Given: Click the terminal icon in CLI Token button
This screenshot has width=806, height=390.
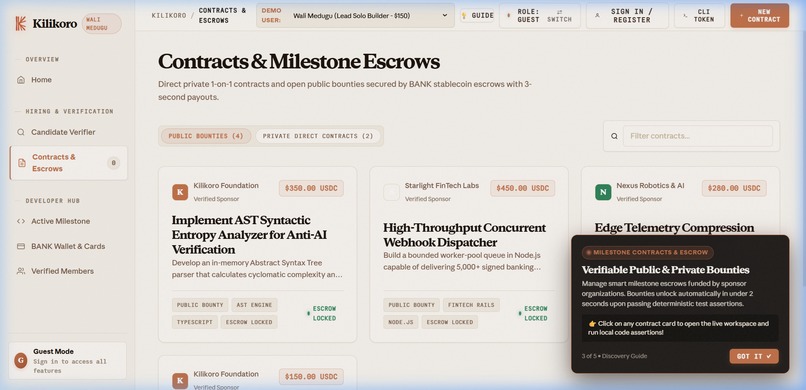Looking at the screenshot, I should coord(685,15).
